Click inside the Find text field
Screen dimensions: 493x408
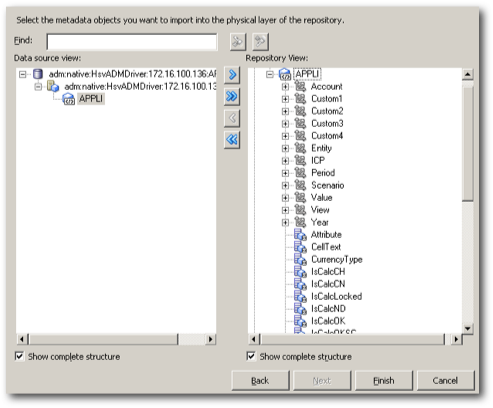tap(132, 42)
